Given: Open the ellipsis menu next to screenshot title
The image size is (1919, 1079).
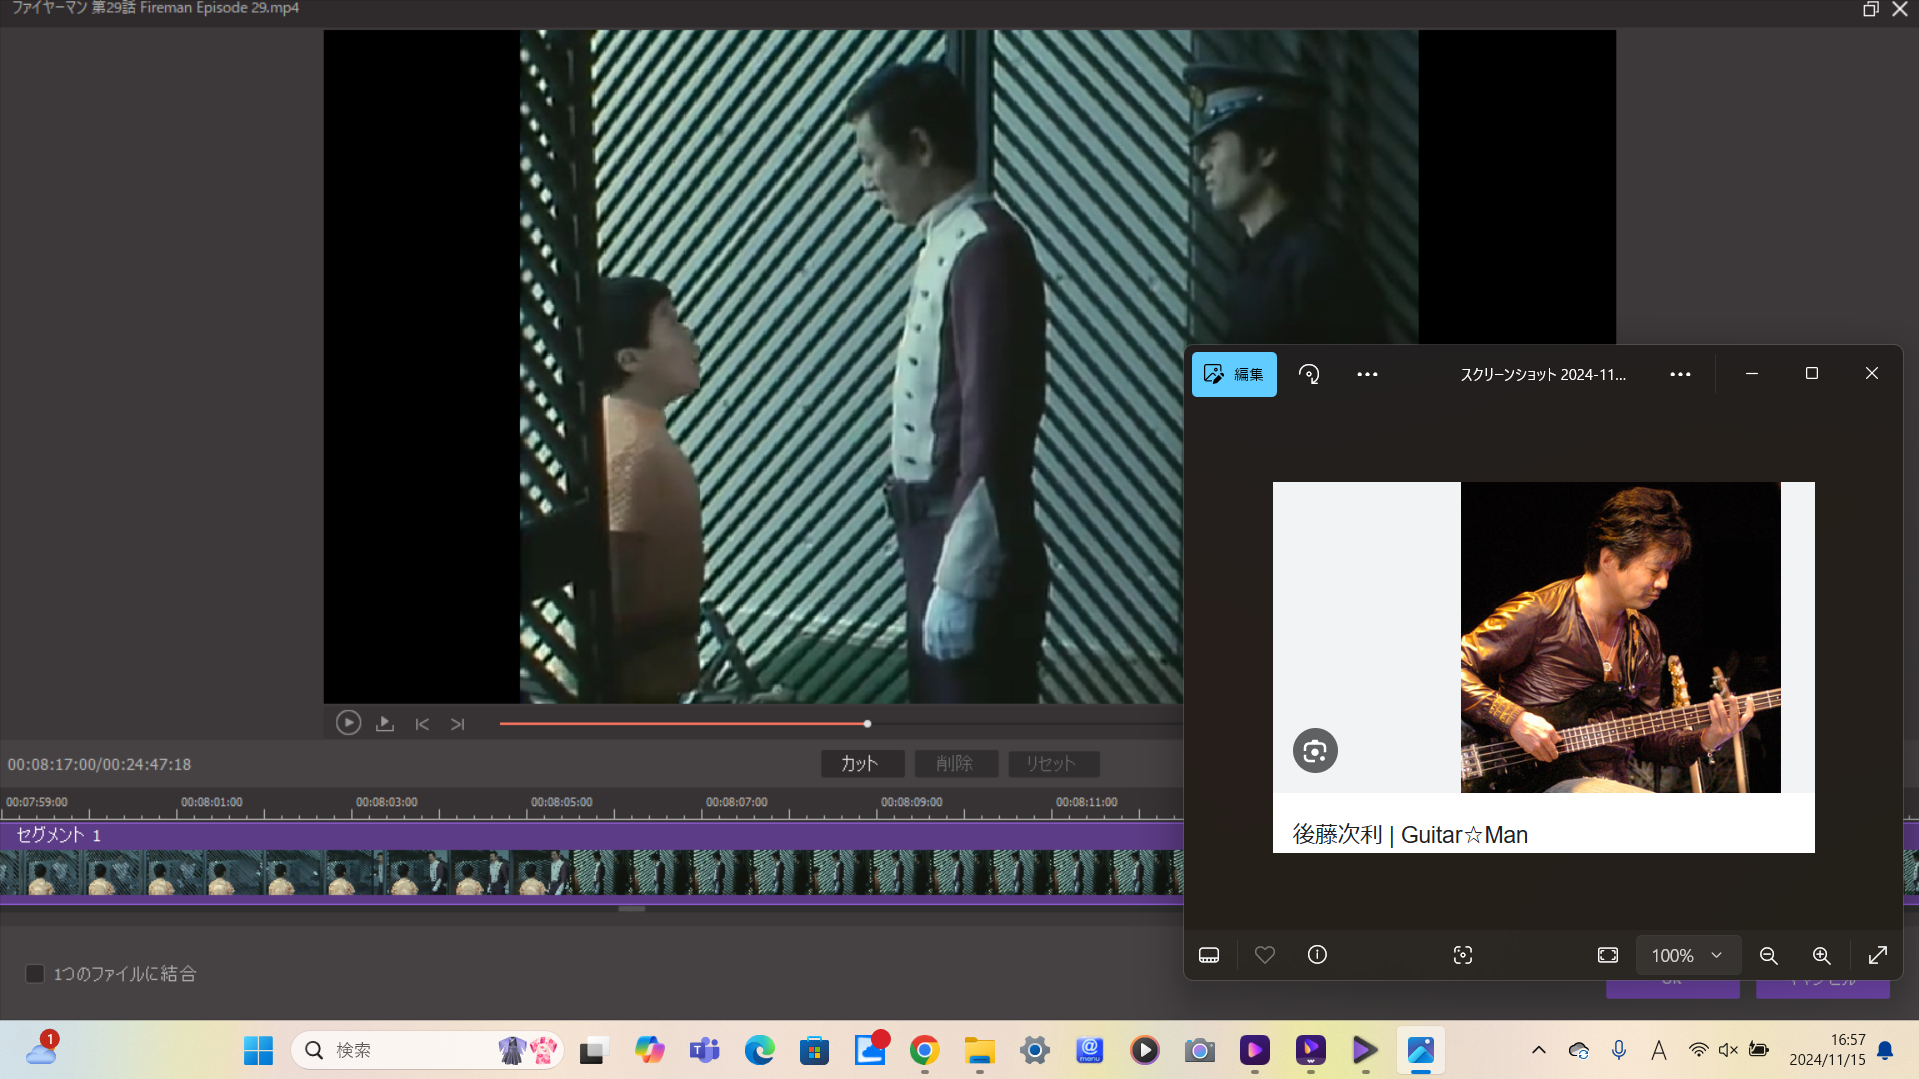Looking at the screenshot, I should pos(1680,374).
